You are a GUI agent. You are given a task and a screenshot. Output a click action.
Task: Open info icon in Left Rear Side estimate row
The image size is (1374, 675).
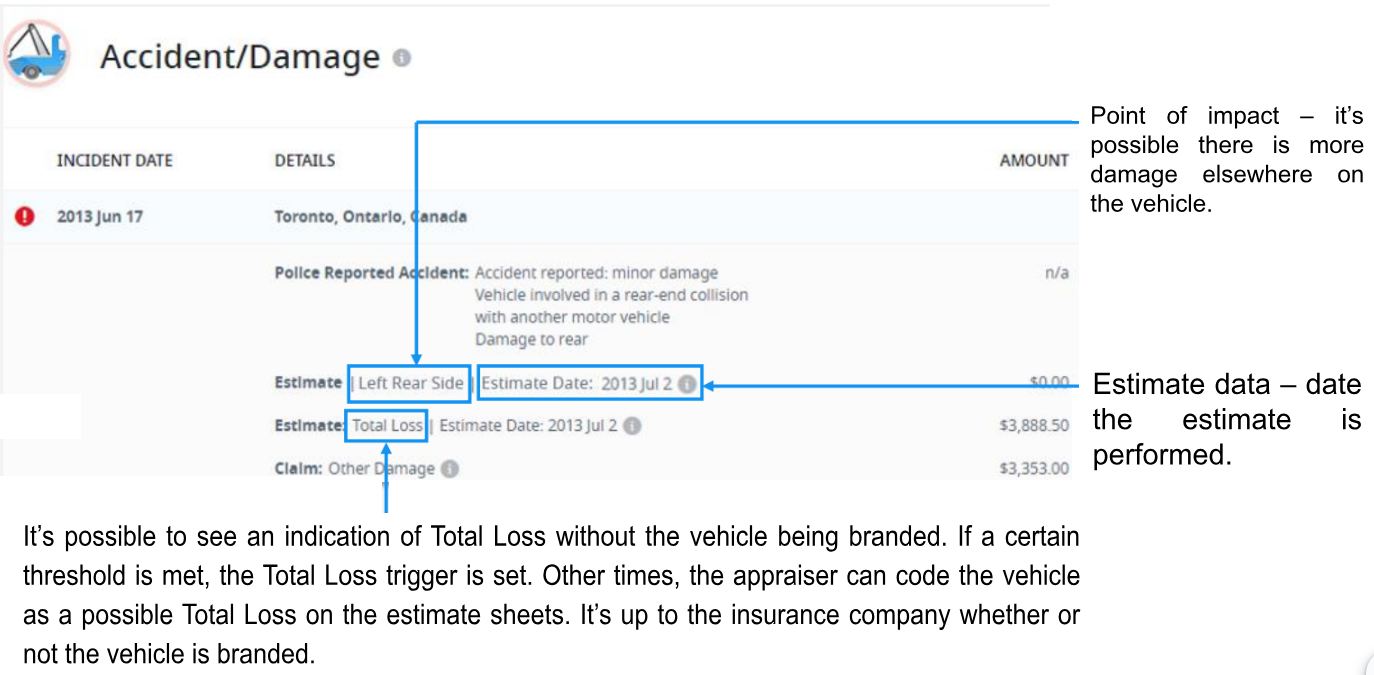687,383
